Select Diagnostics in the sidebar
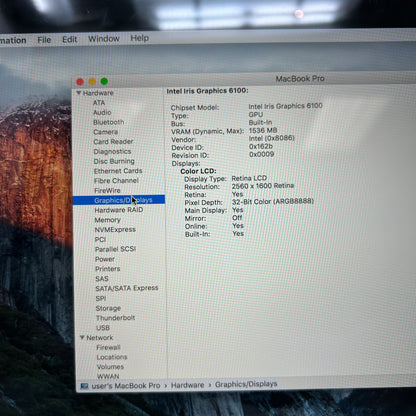 coord(112,151)
